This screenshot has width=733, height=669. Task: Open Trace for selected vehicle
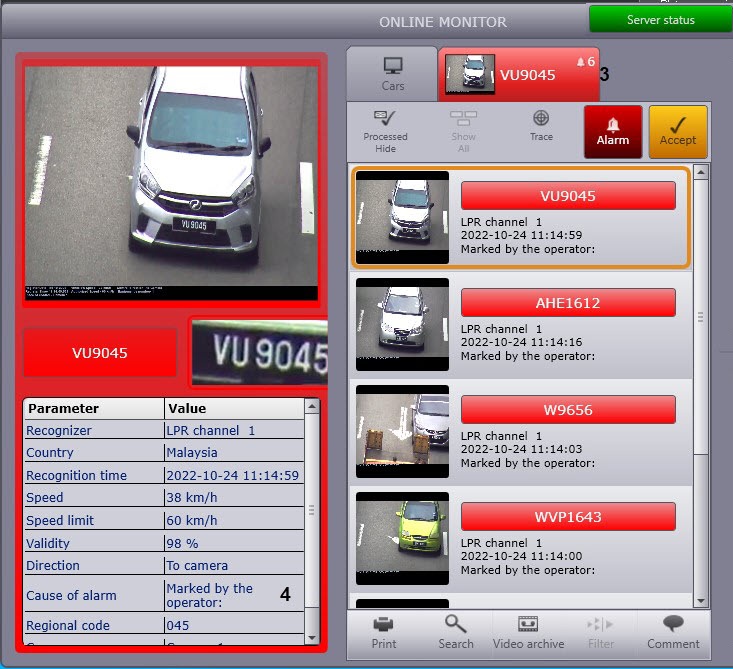pyautogui.click(x=541, y=126)
